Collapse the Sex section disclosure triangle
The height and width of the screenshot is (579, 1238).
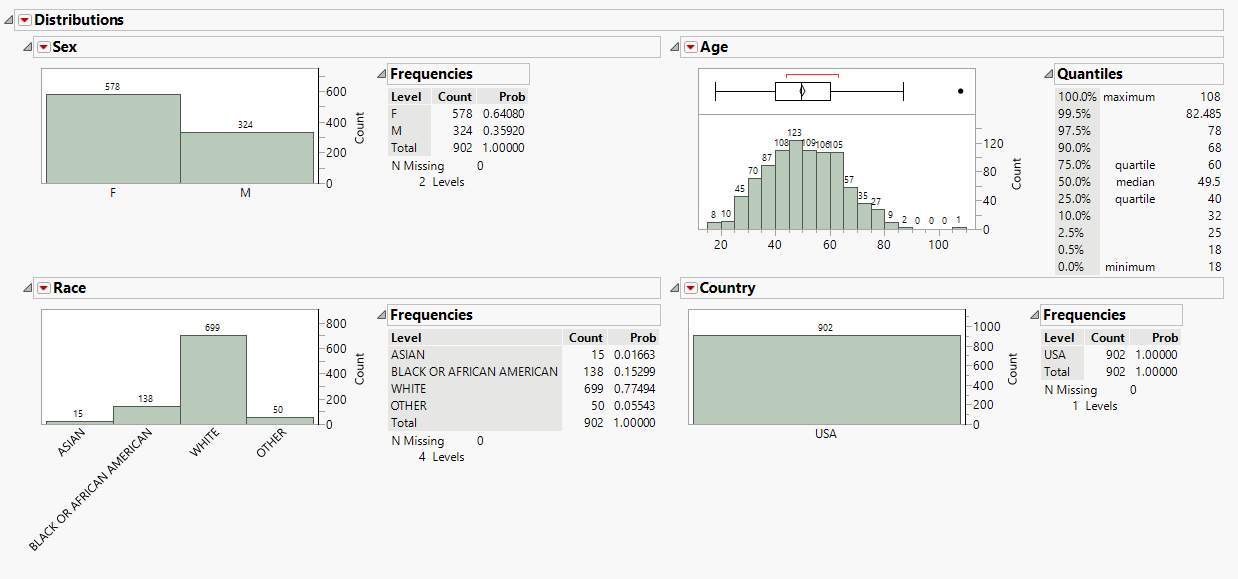[x=27, y=47]
